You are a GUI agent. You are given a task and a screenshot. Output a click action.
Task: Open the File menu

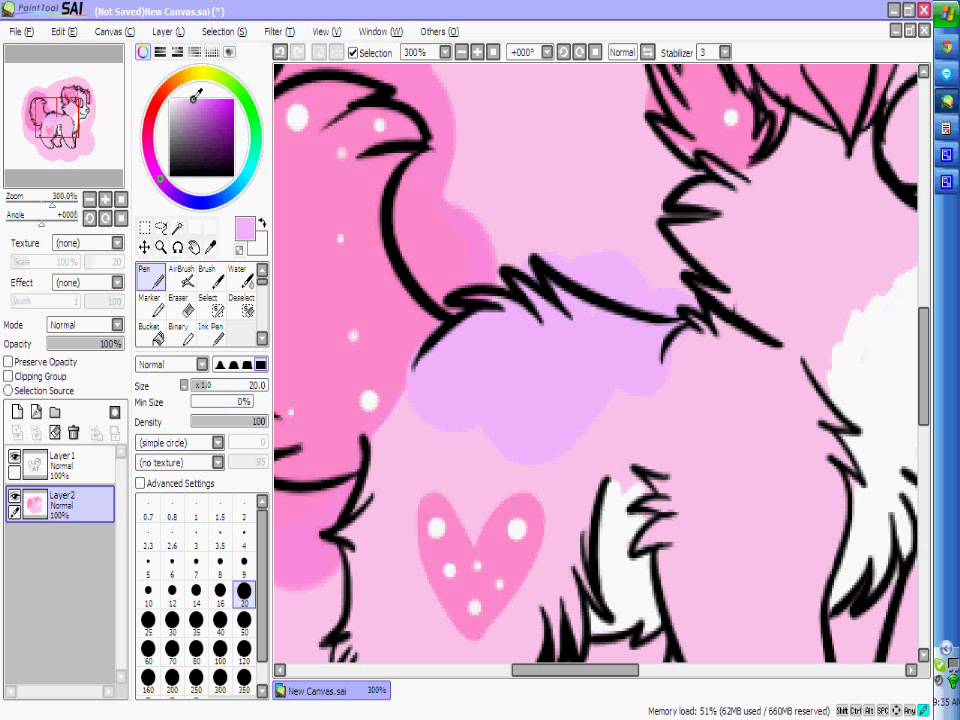pyautogui.click(x=21, y=32)
